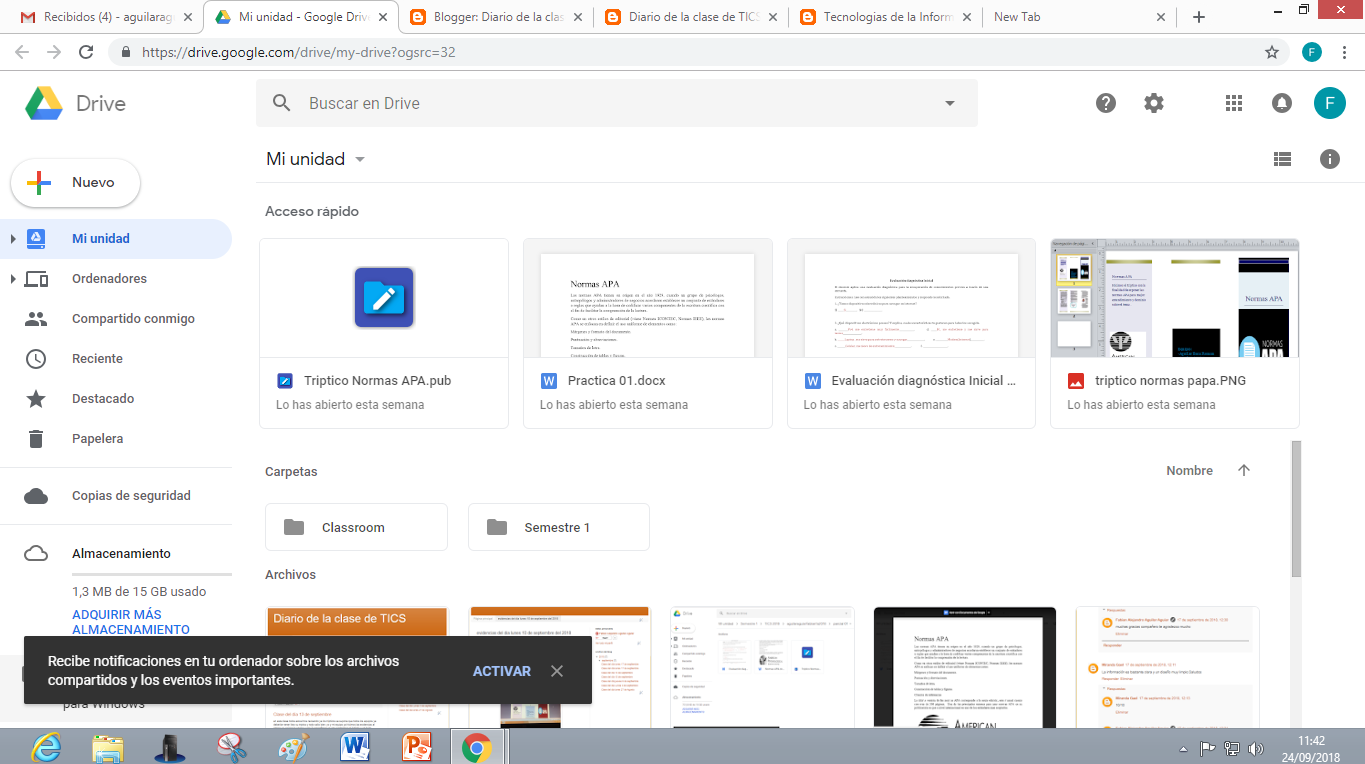Show details with the info icon
Image resolution: width=1365 pixels, height=764 pixels.
(1330, 159)
